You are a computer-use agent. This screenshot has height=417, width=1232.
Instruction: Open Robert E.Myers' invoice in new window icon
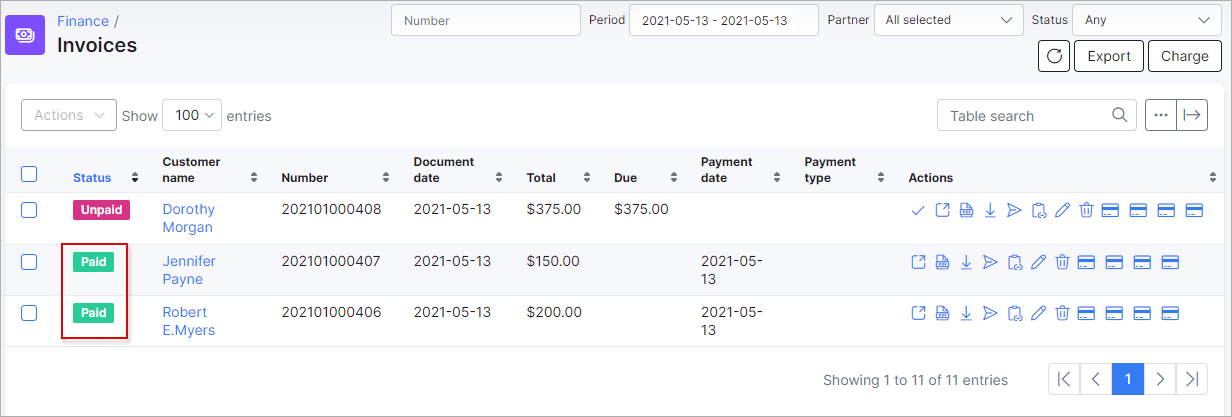[918, 313]
